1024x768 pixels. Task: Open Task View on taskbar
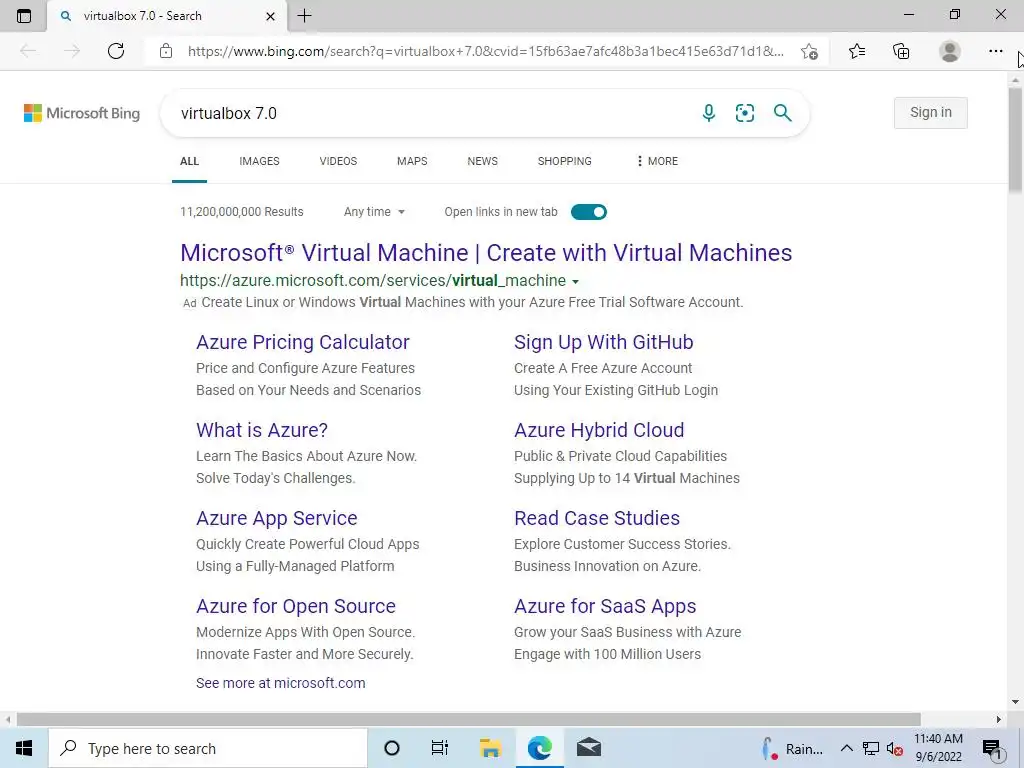[440, 748]
